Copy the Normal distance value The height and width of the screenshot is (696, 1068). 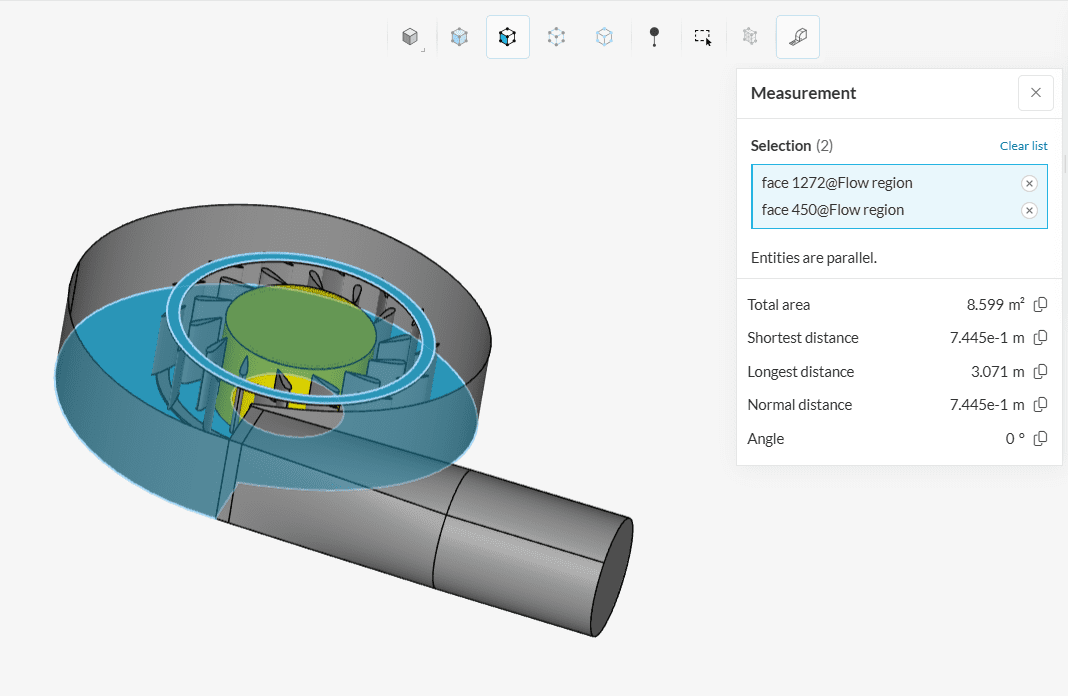click(x=1040, y=405)
